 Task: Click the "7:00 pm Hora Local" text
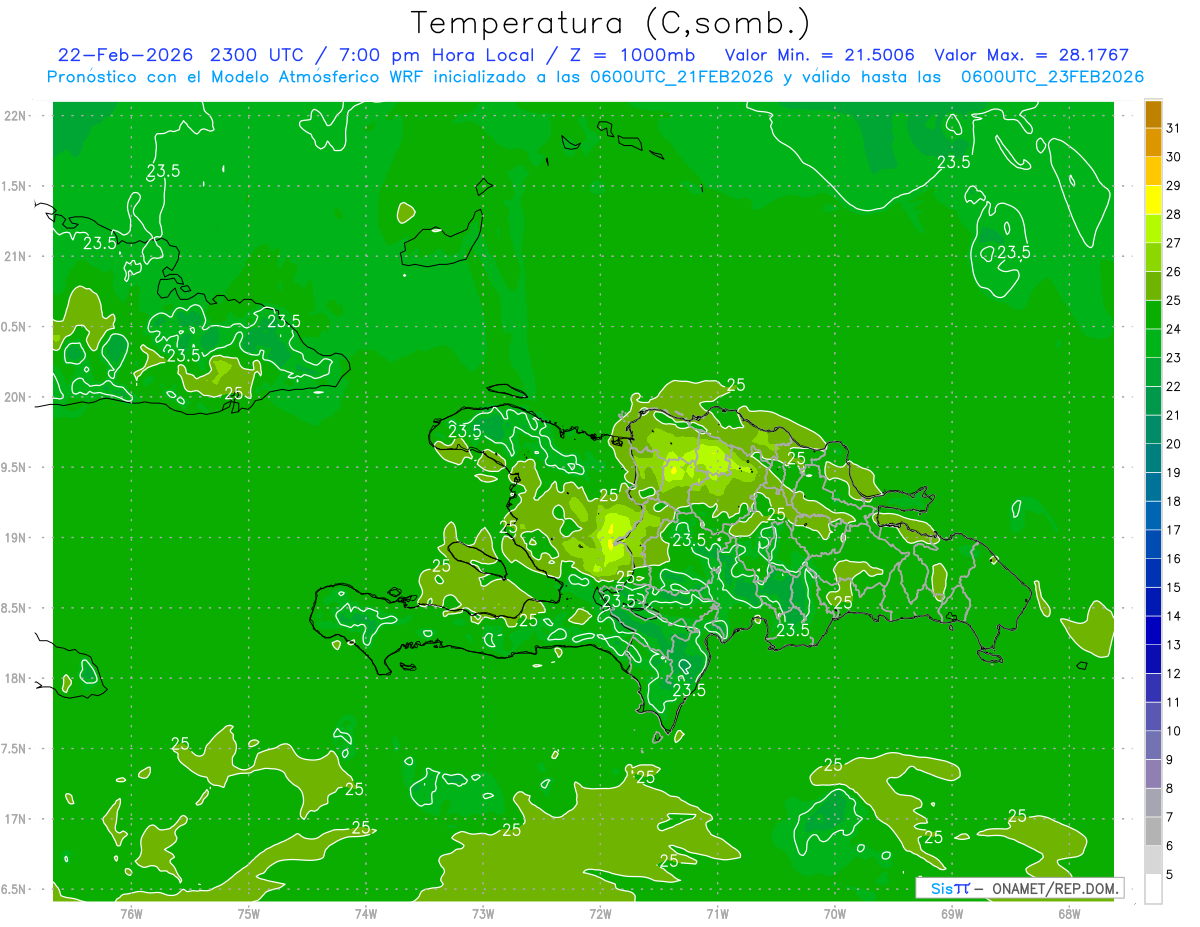(x=435, y=55)
